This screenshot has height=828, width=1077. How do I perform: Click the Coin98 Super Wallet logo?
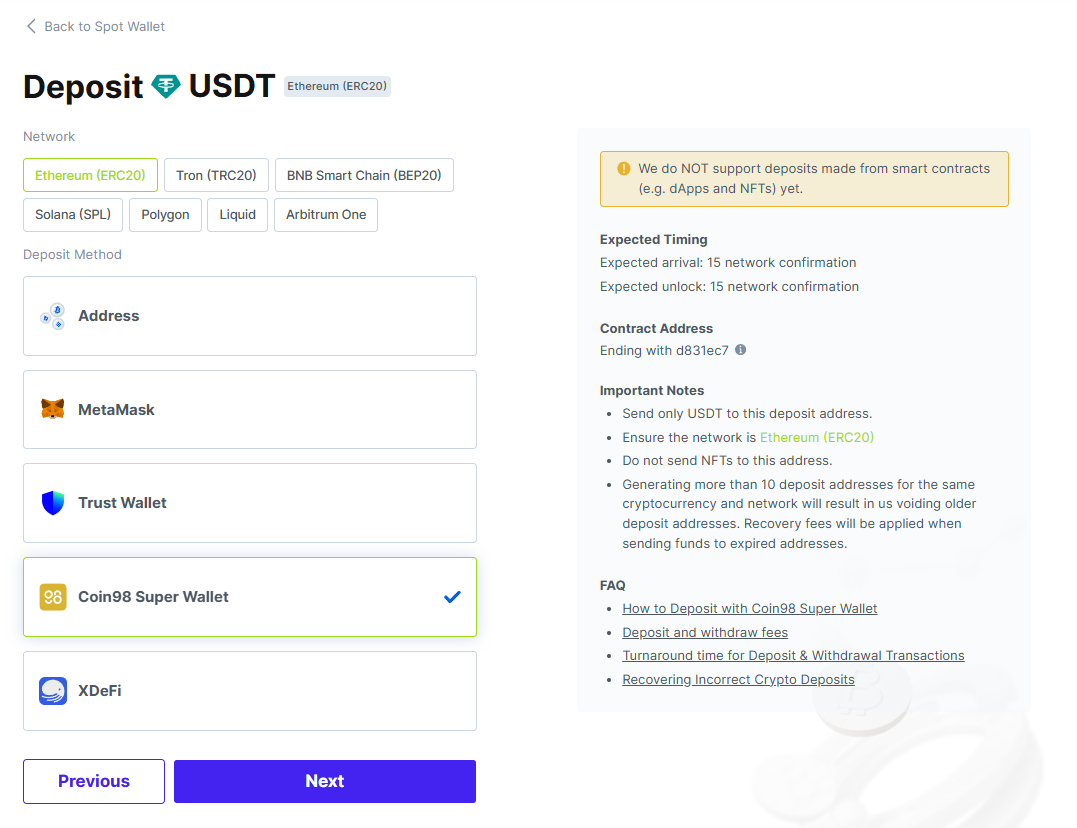[53, 597]
